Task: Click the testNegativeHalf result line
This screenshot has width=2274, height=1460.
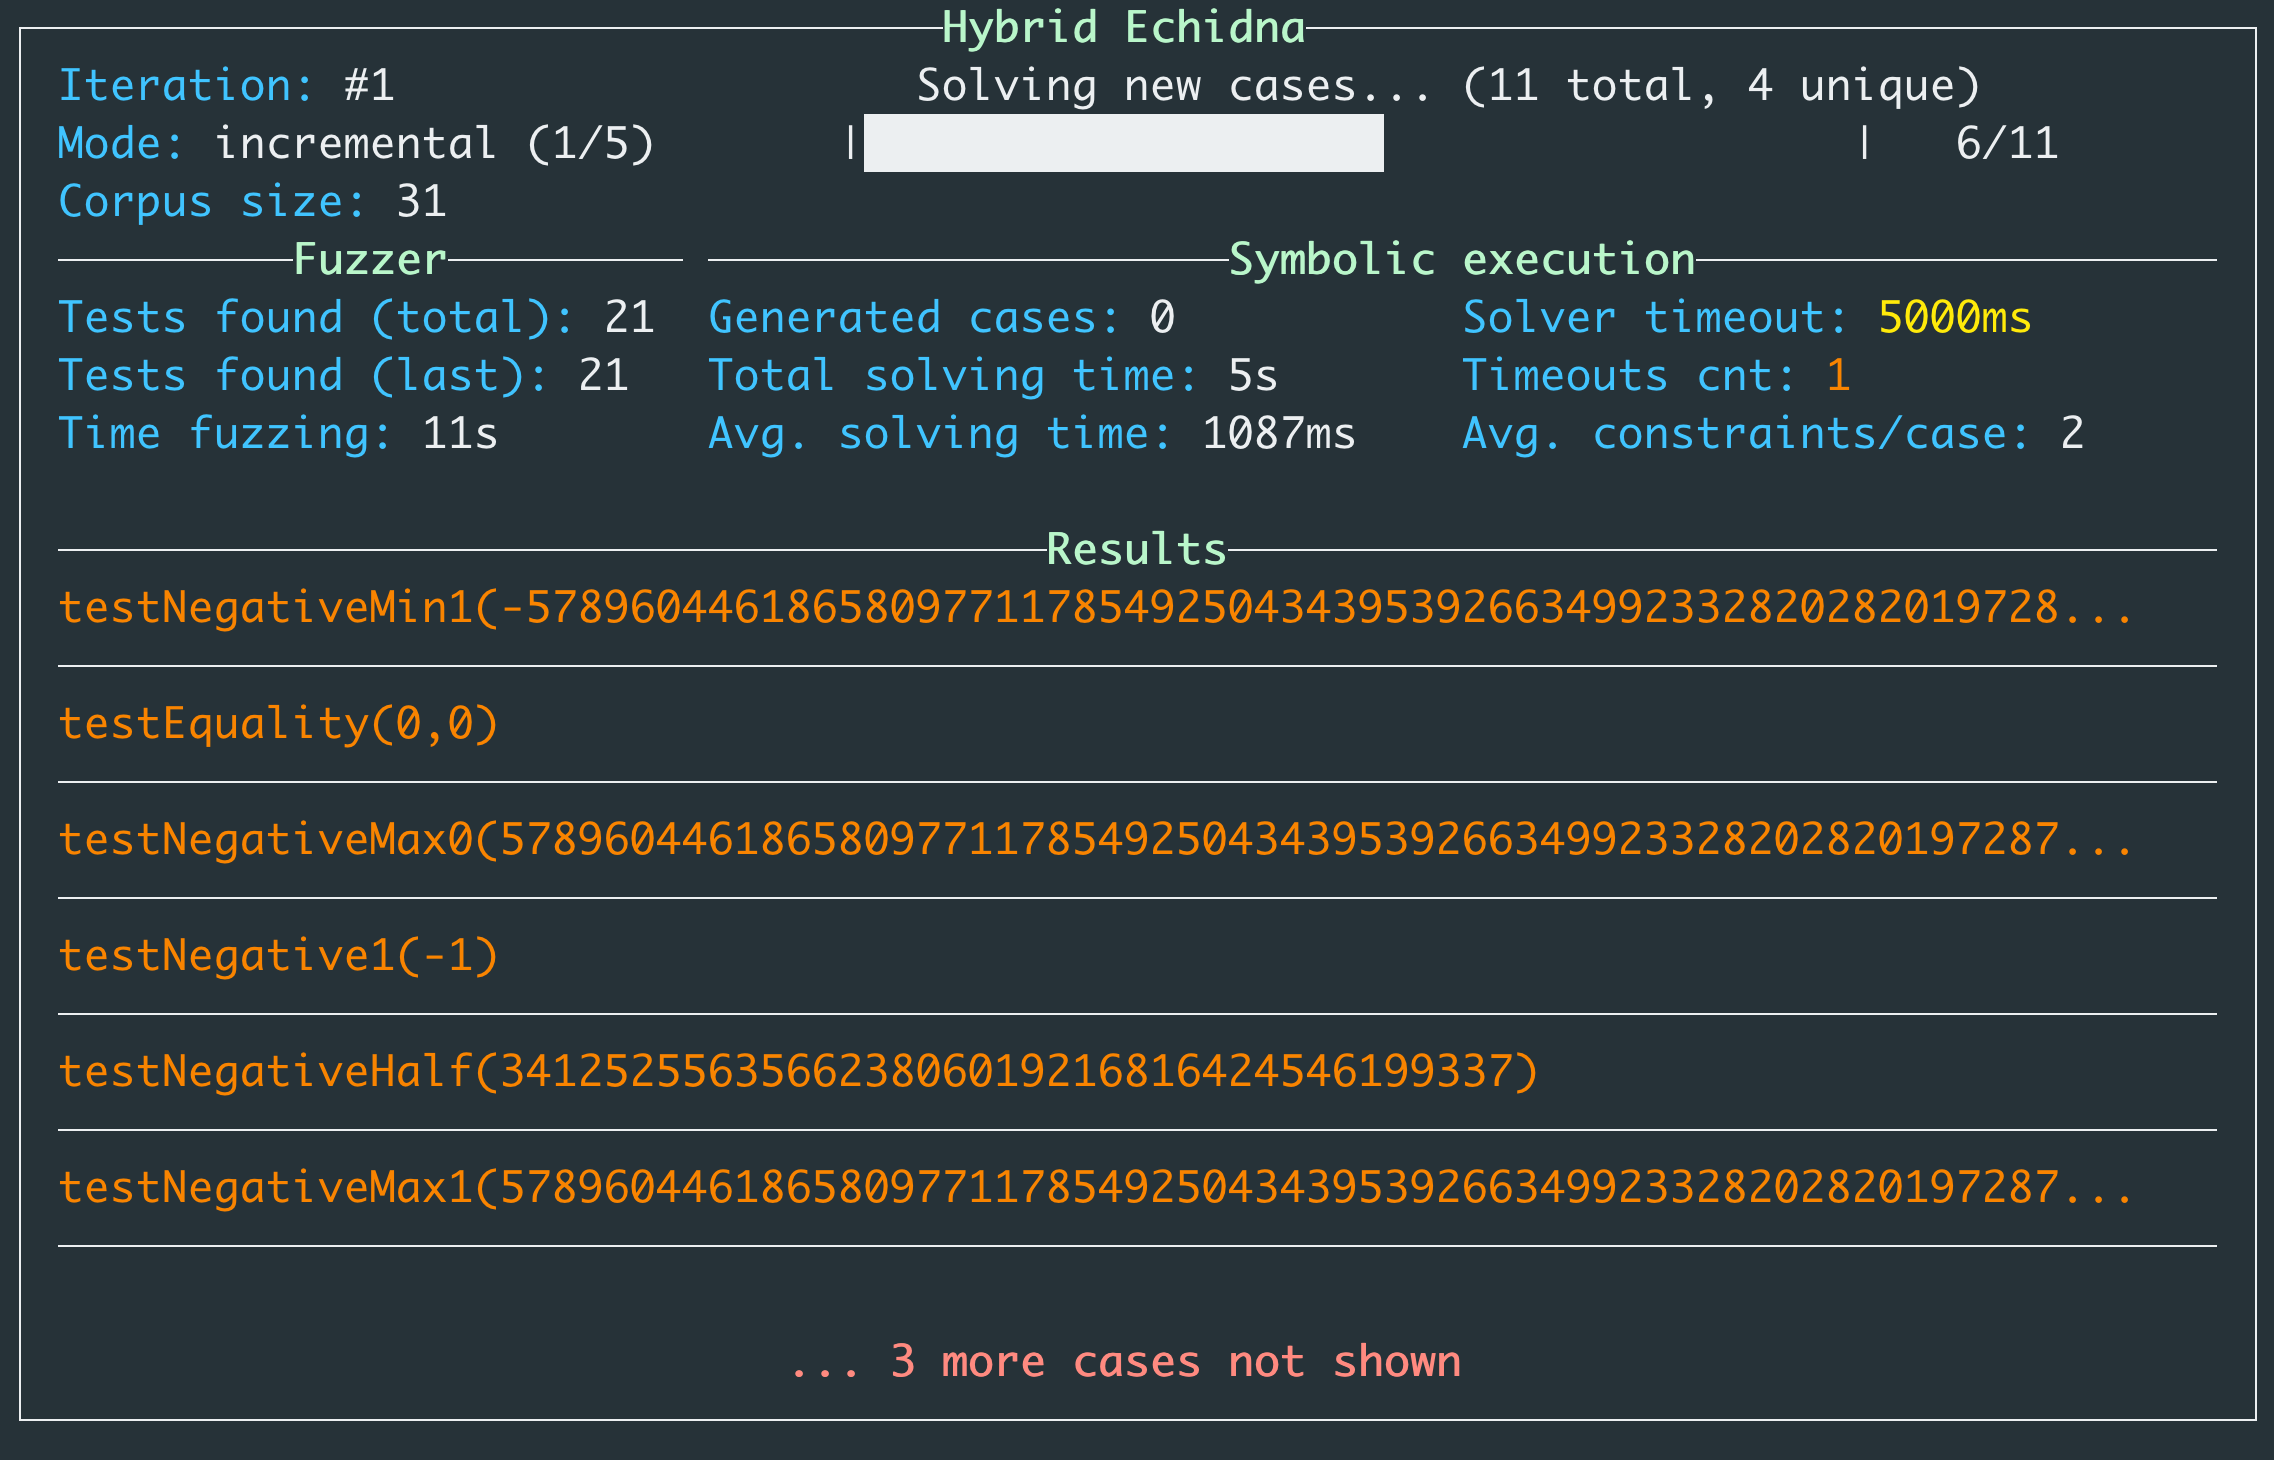Action: tap(798, 1072)
